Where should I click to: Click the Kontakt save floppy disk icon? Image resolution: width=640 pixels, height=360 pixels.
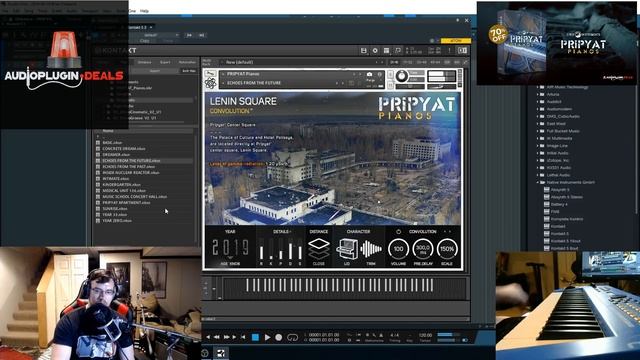(x=364, y=51)
